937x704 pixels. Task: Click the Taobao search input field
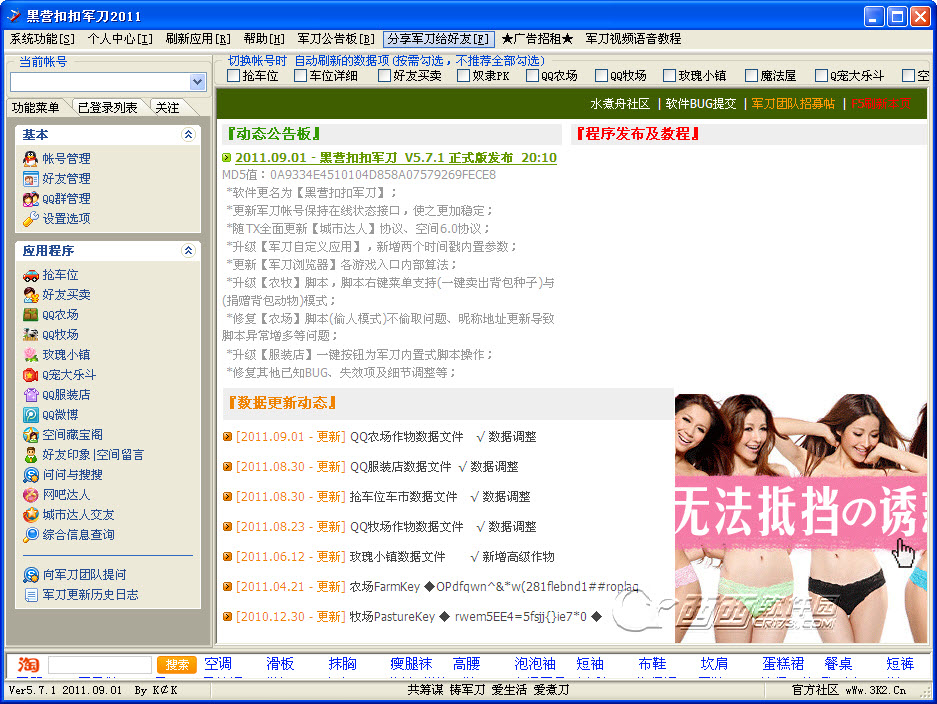click(100, 665)
